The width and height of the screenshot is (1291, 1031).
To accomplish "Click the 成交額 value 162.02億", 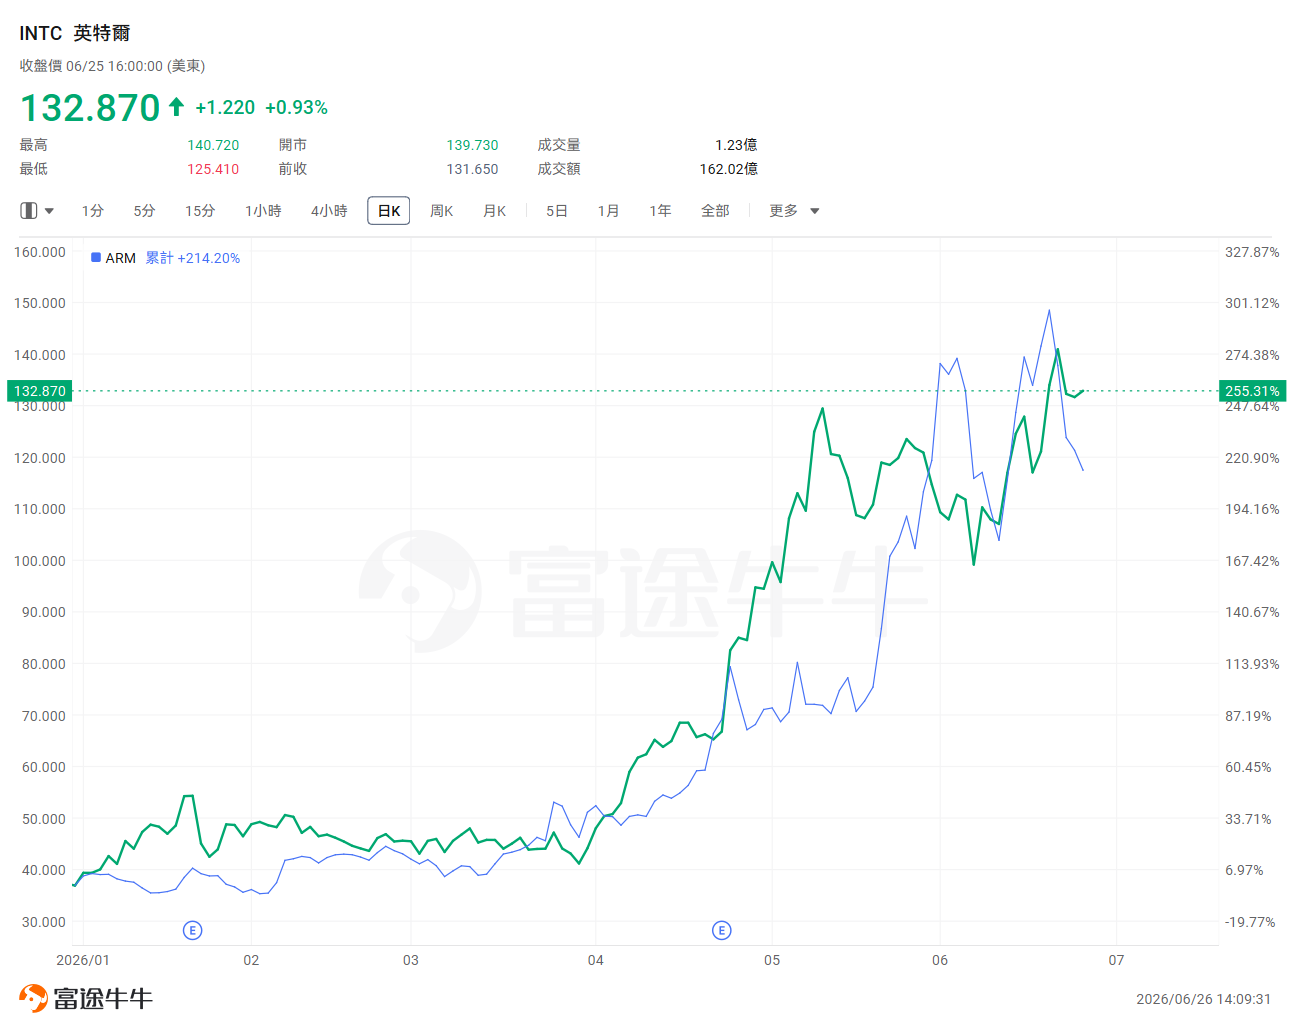I will (x=729, y=169).
